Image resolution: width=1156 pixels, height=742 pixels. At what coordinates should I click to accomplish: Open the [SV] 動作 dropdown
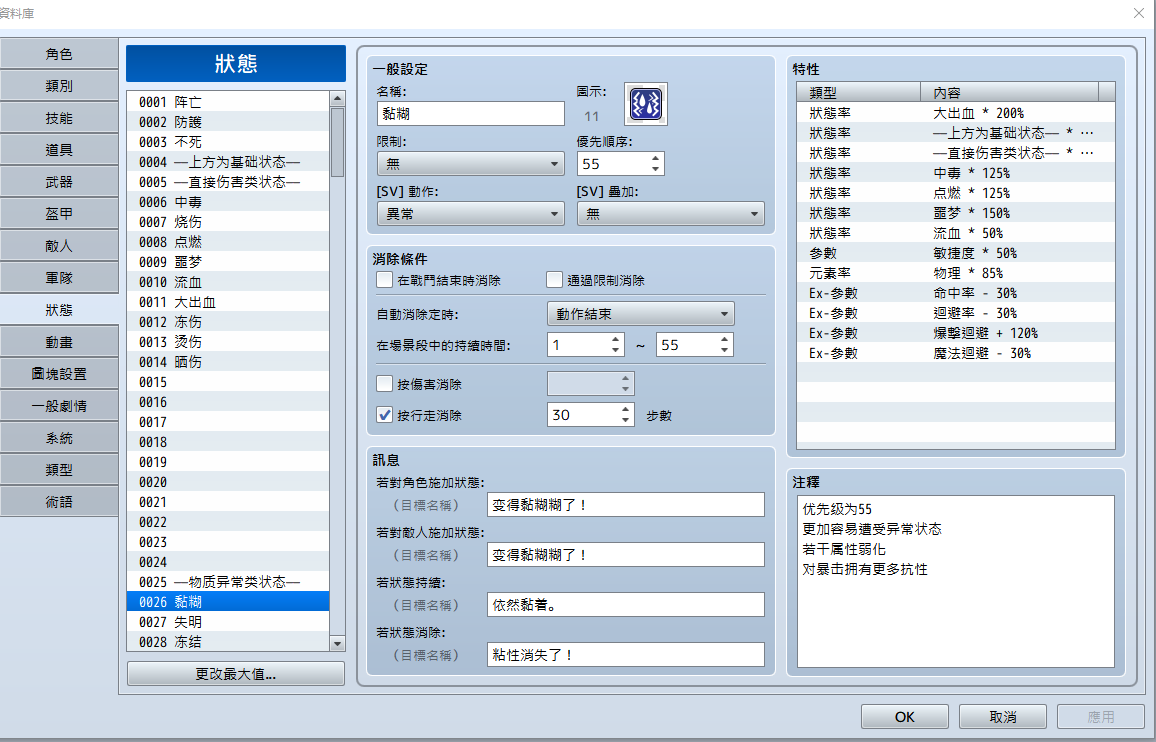[470, 214]
